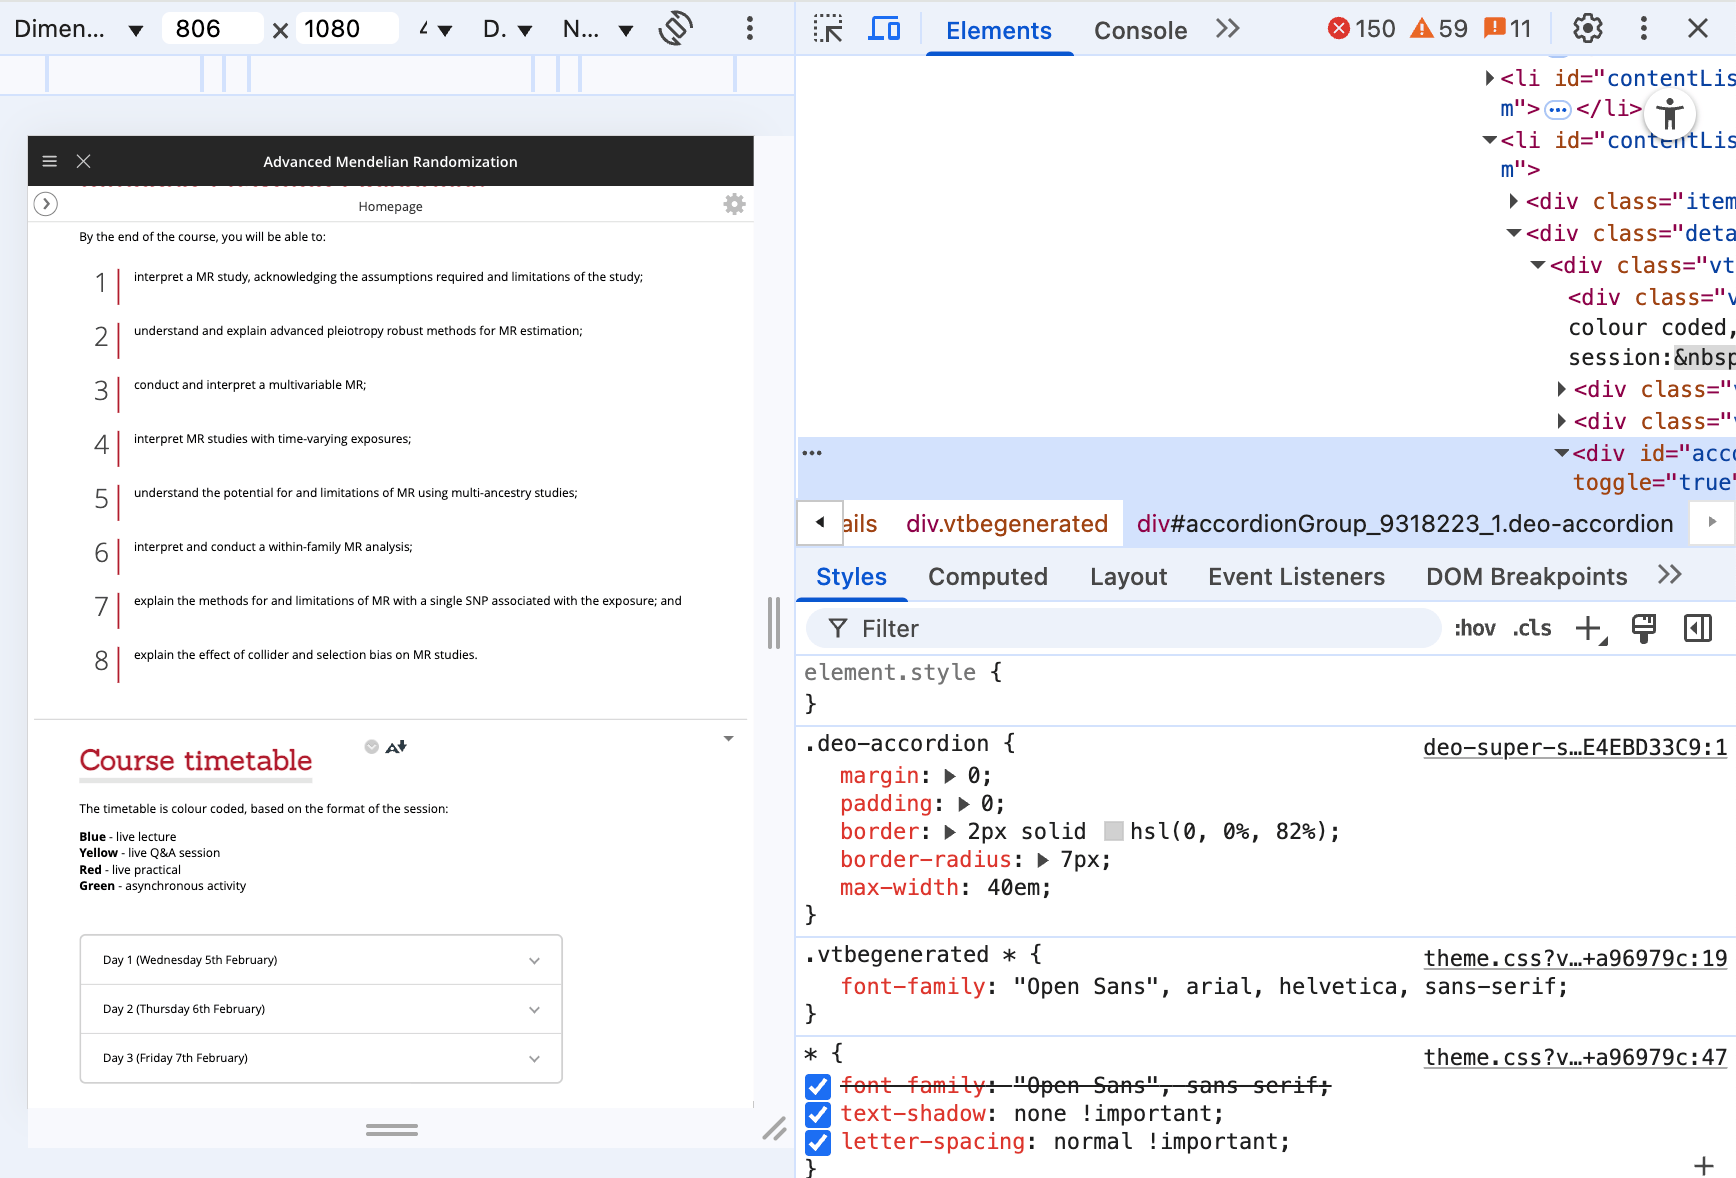Expand the course menu arrow circle
This screenshot has width=1736, height=1178.
coord(46,204)
